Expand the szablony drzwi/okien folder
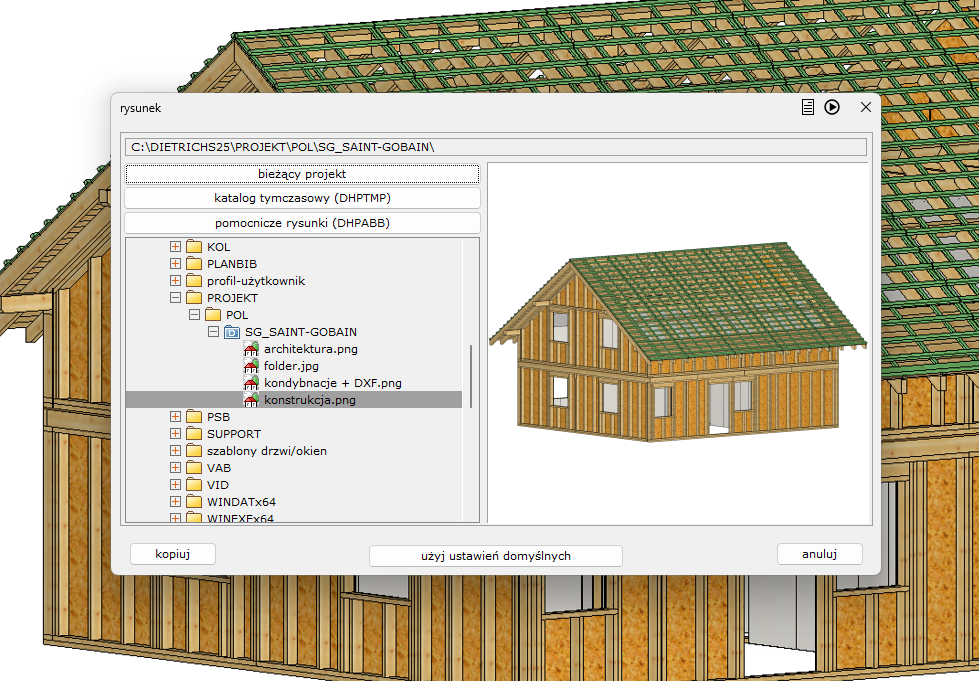979x681 pixels. coord(176,451)
